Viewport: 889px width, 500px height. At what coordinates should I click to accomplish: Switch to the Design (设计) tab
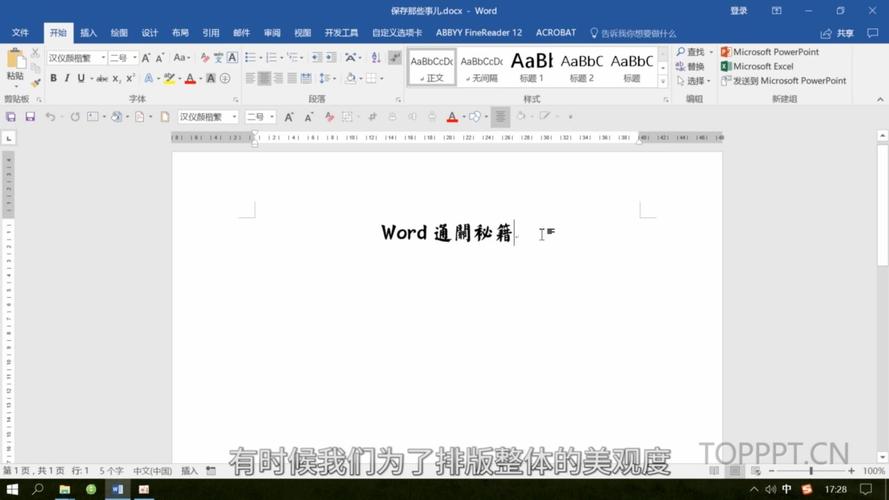[150, 33]
